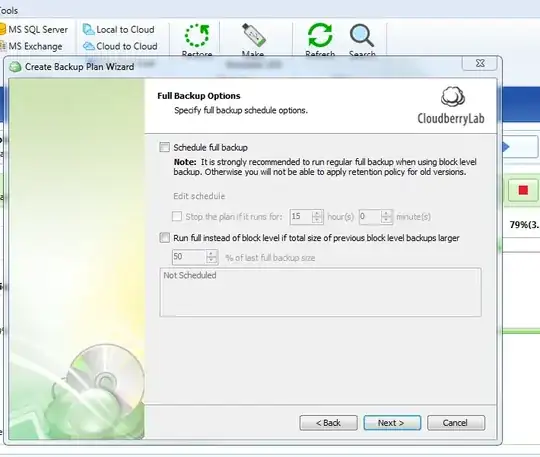Click the Back button
The image size is (540, 457).
pos(329,423)
